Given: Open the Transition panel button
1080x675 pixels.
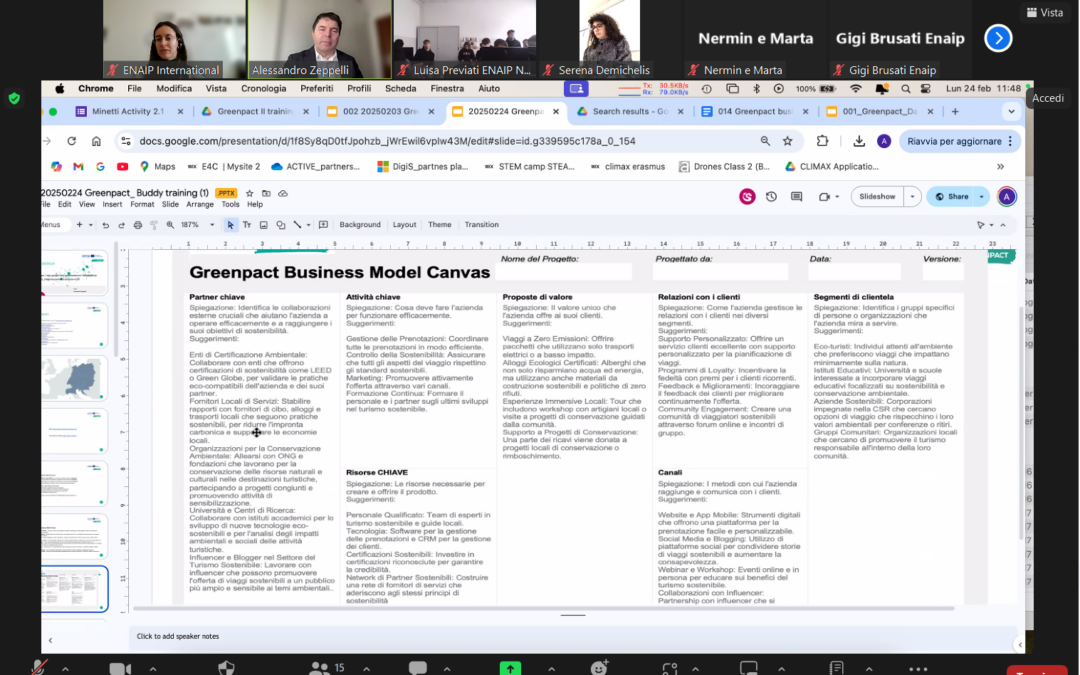Looking at the screenshot, I should [x=481, y=225].
